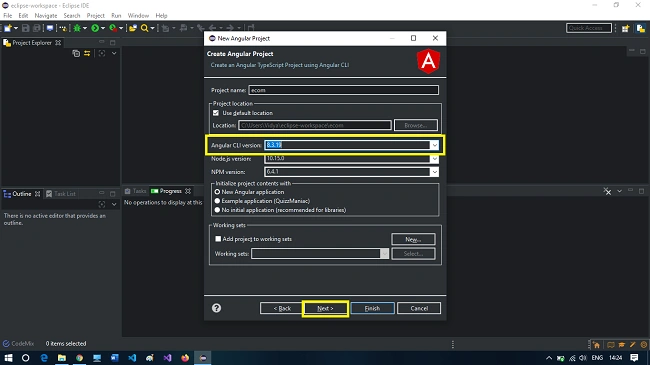
Task: Click the Finish button
Action: tap(372, 308)
